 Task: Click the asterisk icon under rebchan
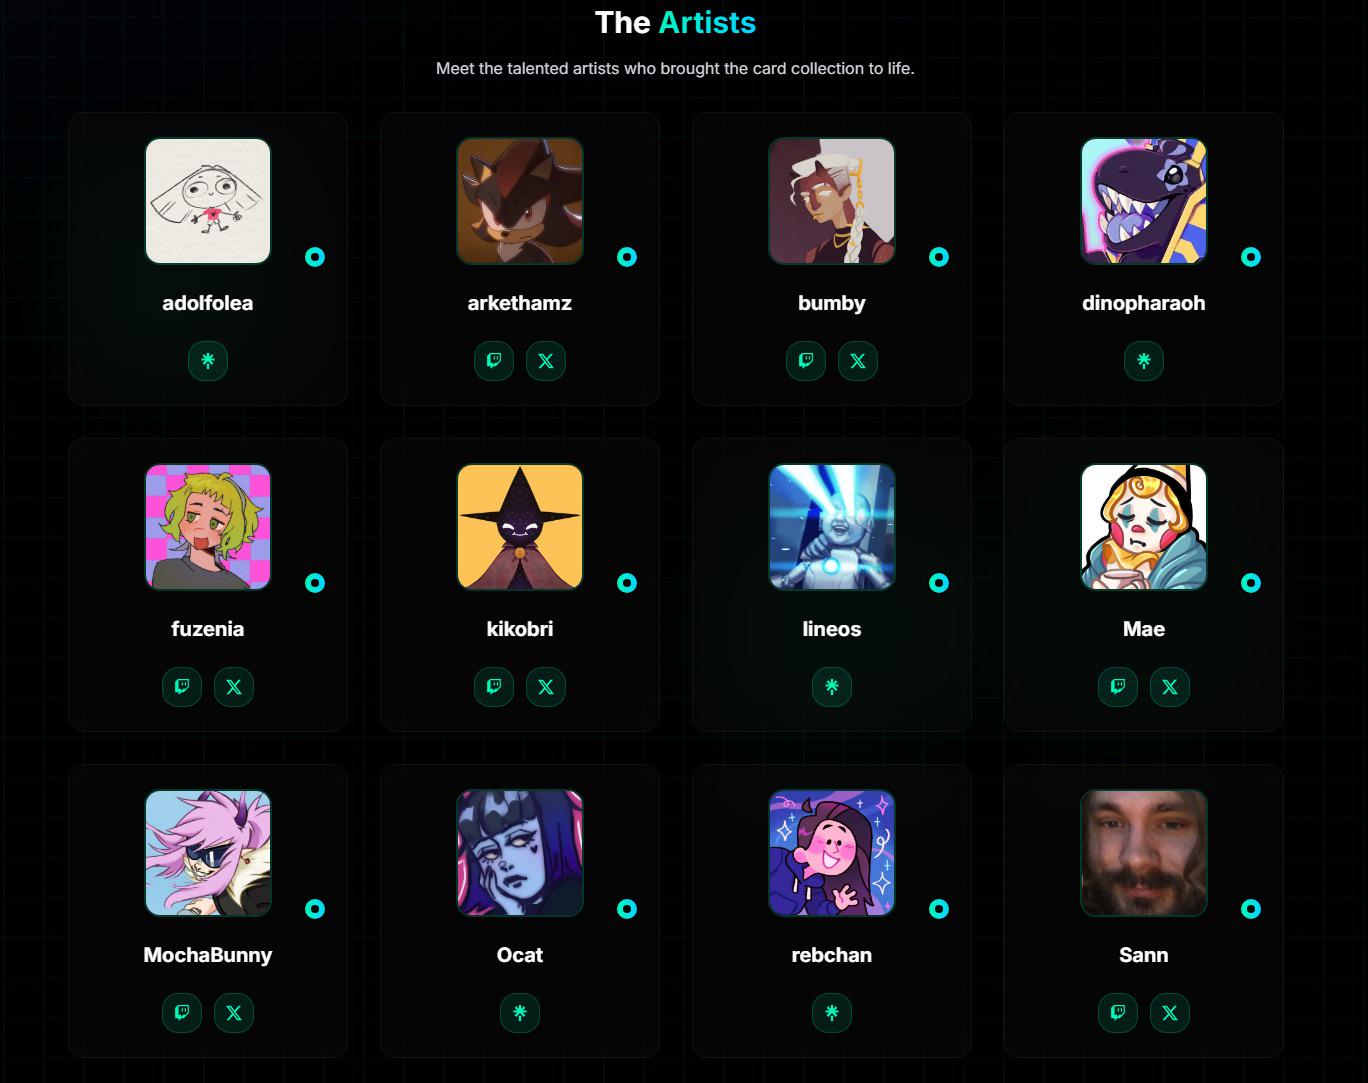(x=832, y=1013)
